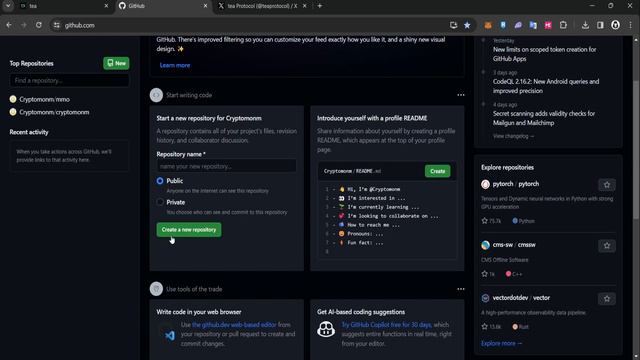Click the install app icon in address bar

pyautogui.click(x=453, y=25)
